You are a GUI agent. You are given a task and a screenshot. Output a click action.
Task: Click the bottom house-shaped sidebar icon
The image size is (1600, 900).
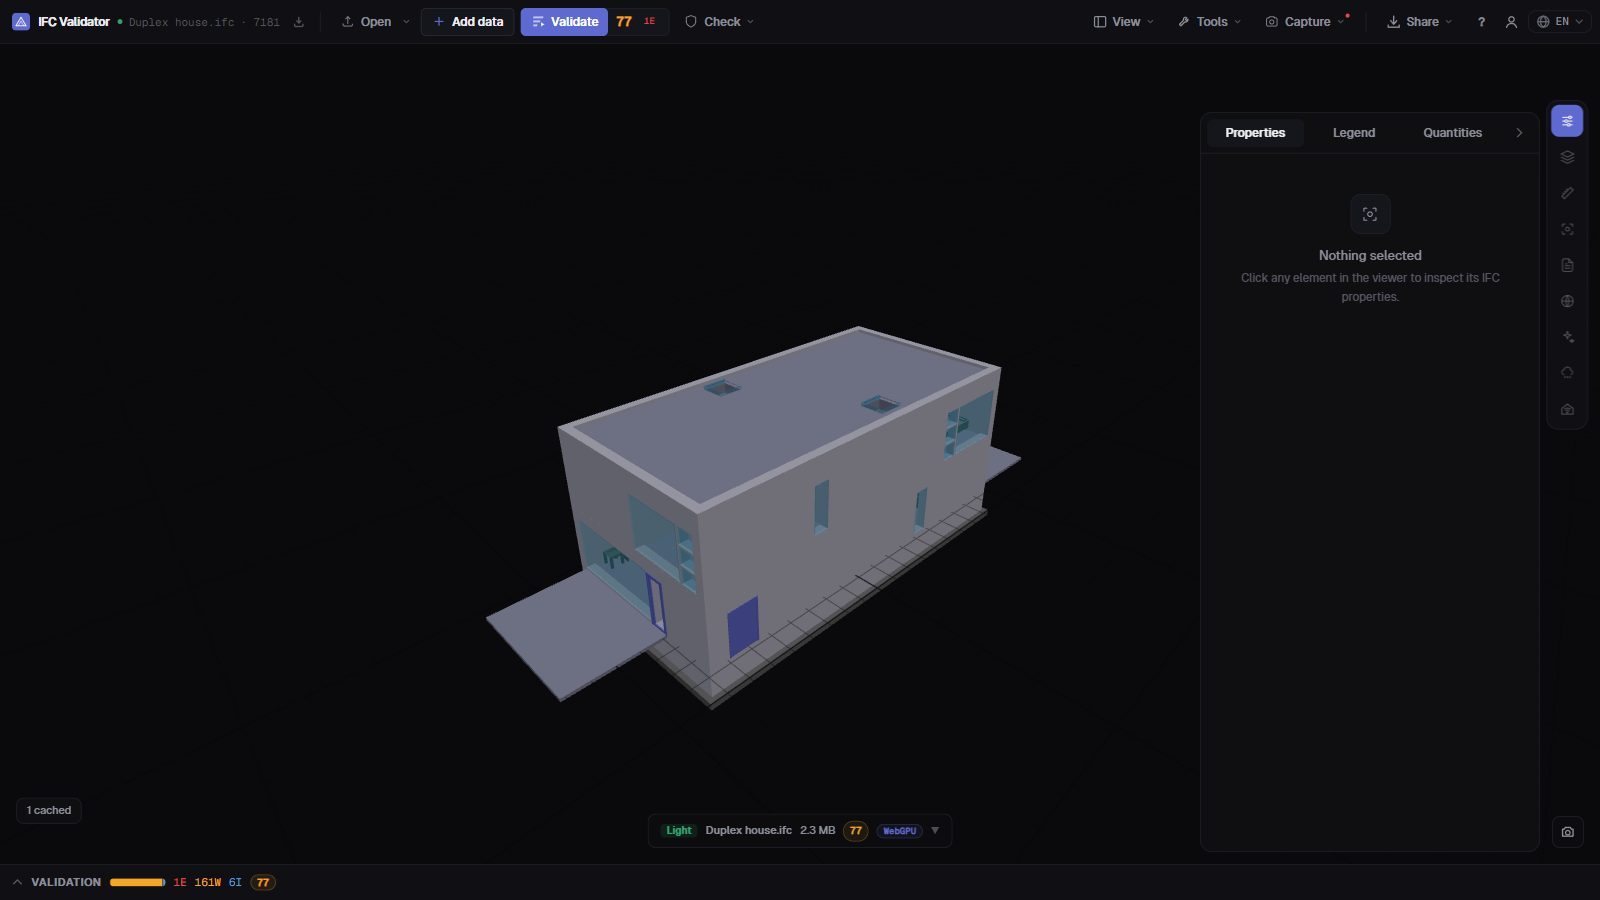coord(1567,409)
